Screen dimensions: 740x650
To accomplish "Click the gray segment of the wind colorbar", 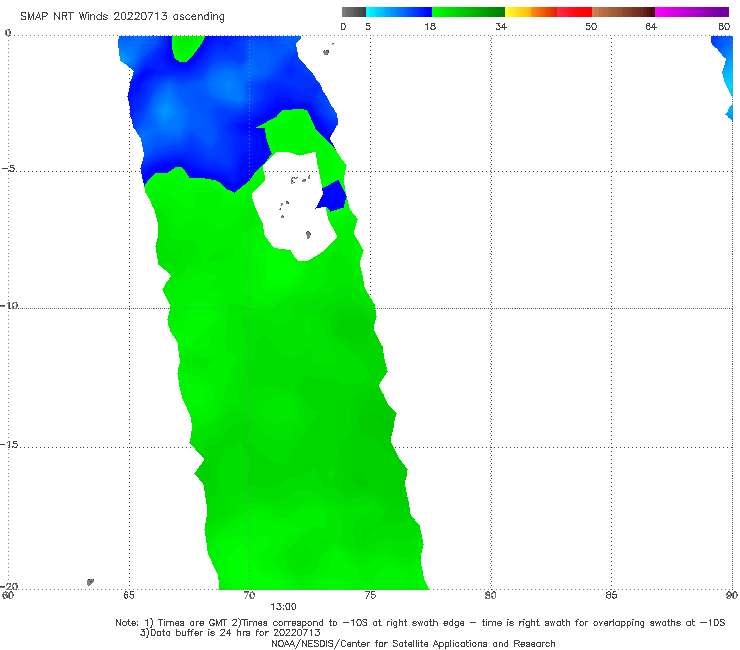I will coord(354,12).
